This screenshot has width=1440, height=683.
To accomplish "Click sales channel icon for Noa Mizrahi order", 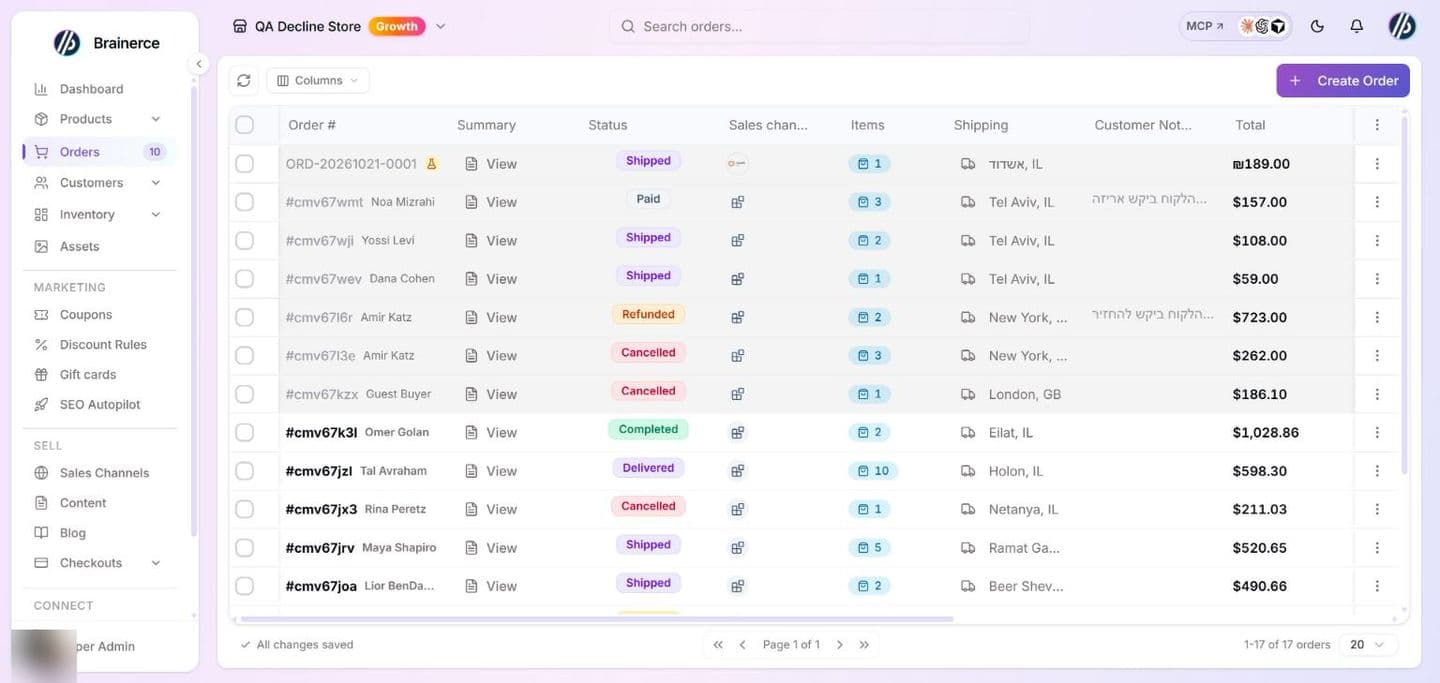I will [737, 202].
